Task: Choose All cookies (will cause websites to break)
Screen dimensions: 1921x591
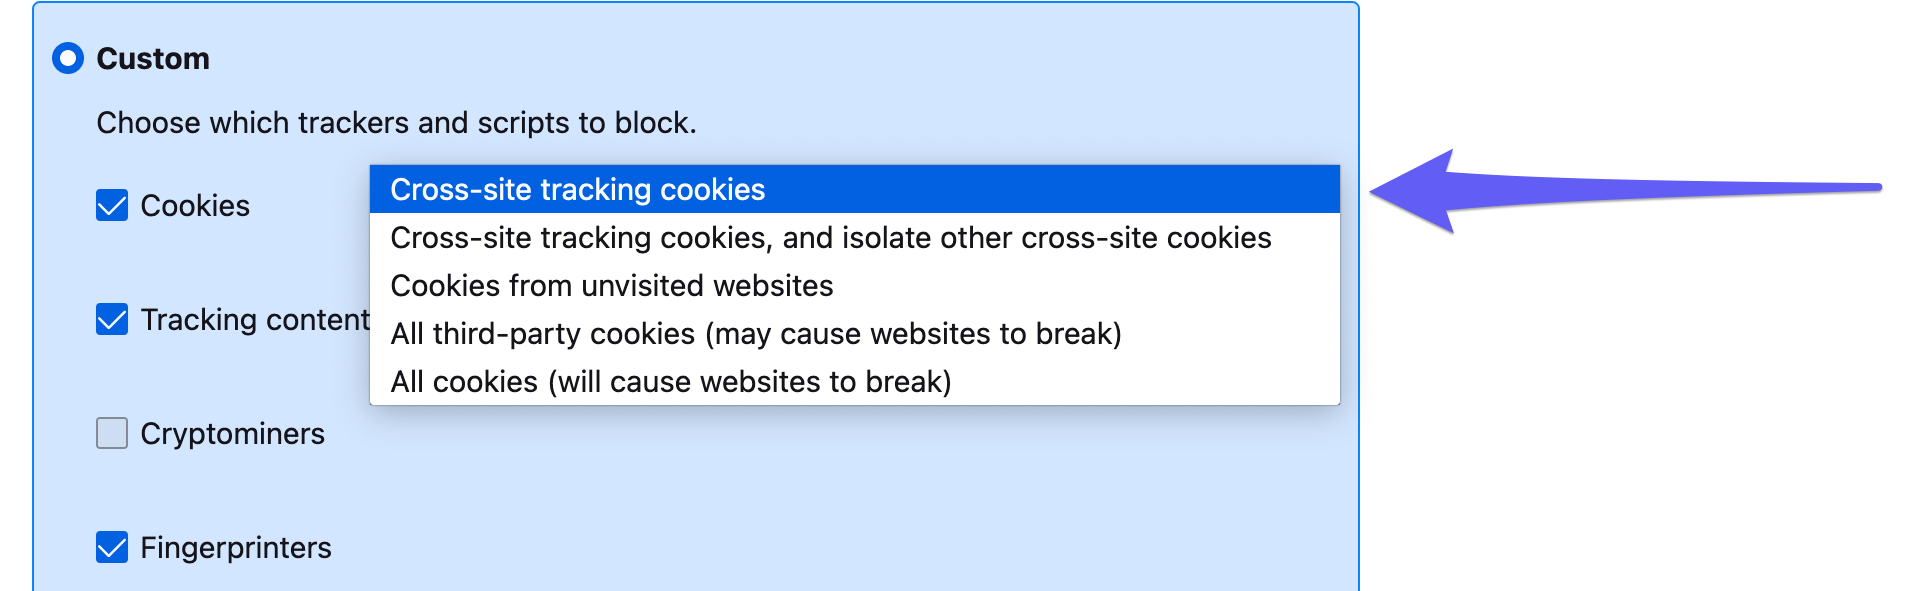Action: (x=670, y=382)
